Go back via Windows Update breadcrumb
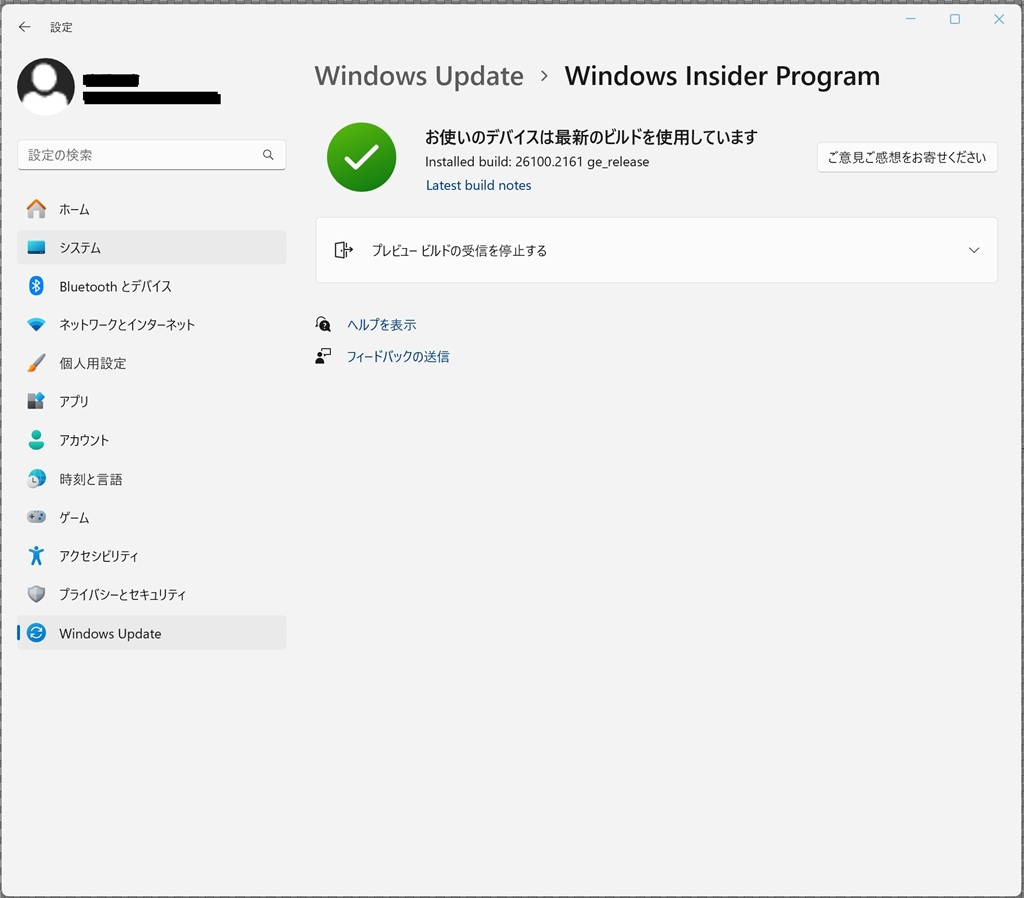1024x898 pixels. point(419,76)
